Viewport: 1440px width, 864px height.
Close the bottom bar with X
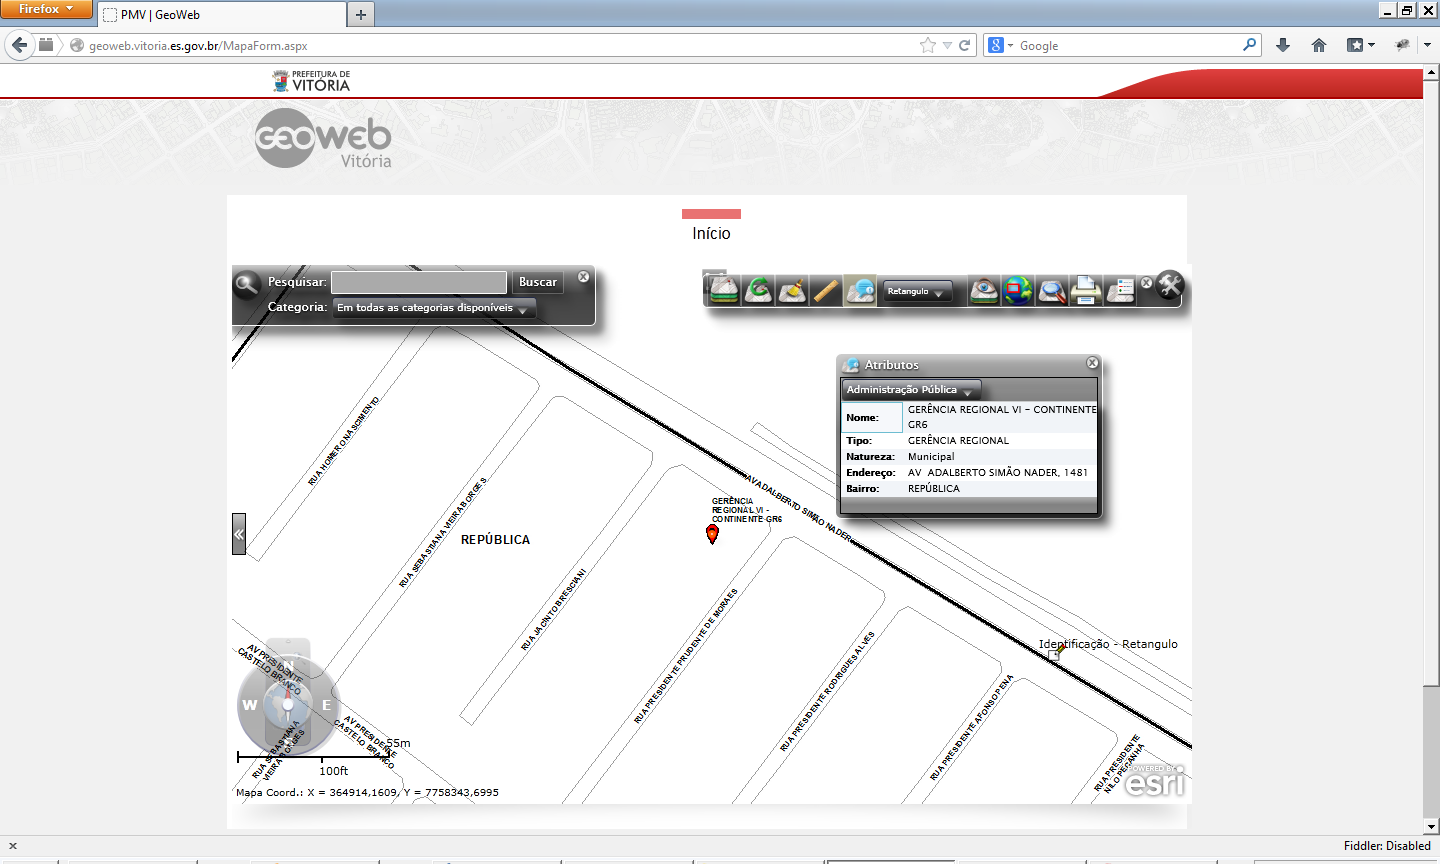[x=13, y=846]
